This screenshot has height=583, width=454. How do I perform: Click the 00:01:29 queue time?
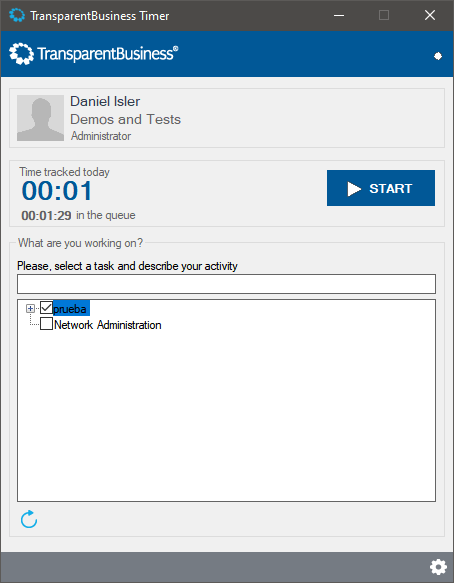[46, 215]
